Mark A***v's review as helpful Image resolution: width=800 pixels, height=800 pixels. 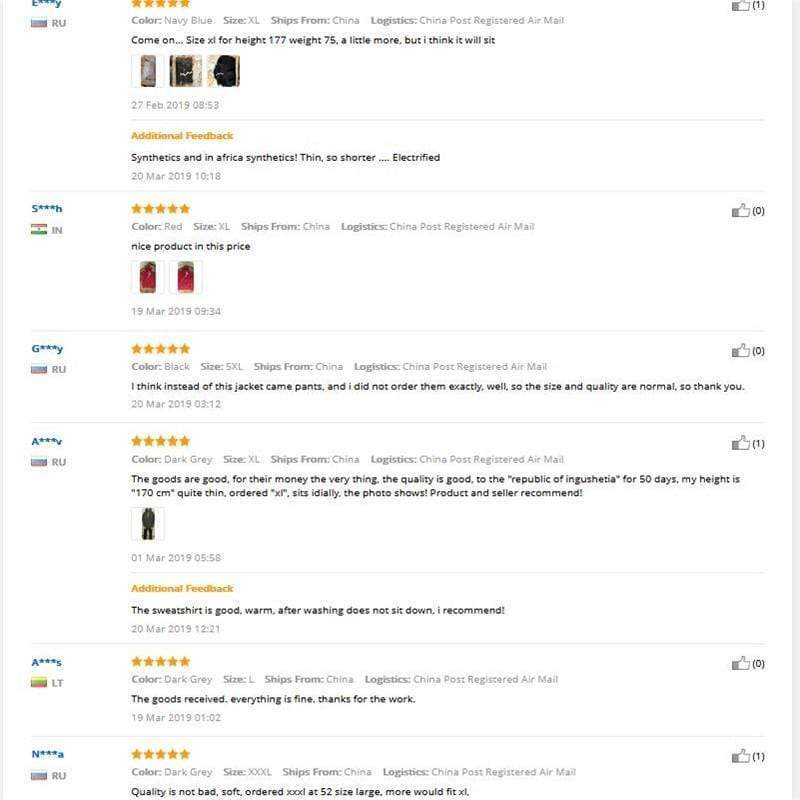click(740, 443)
